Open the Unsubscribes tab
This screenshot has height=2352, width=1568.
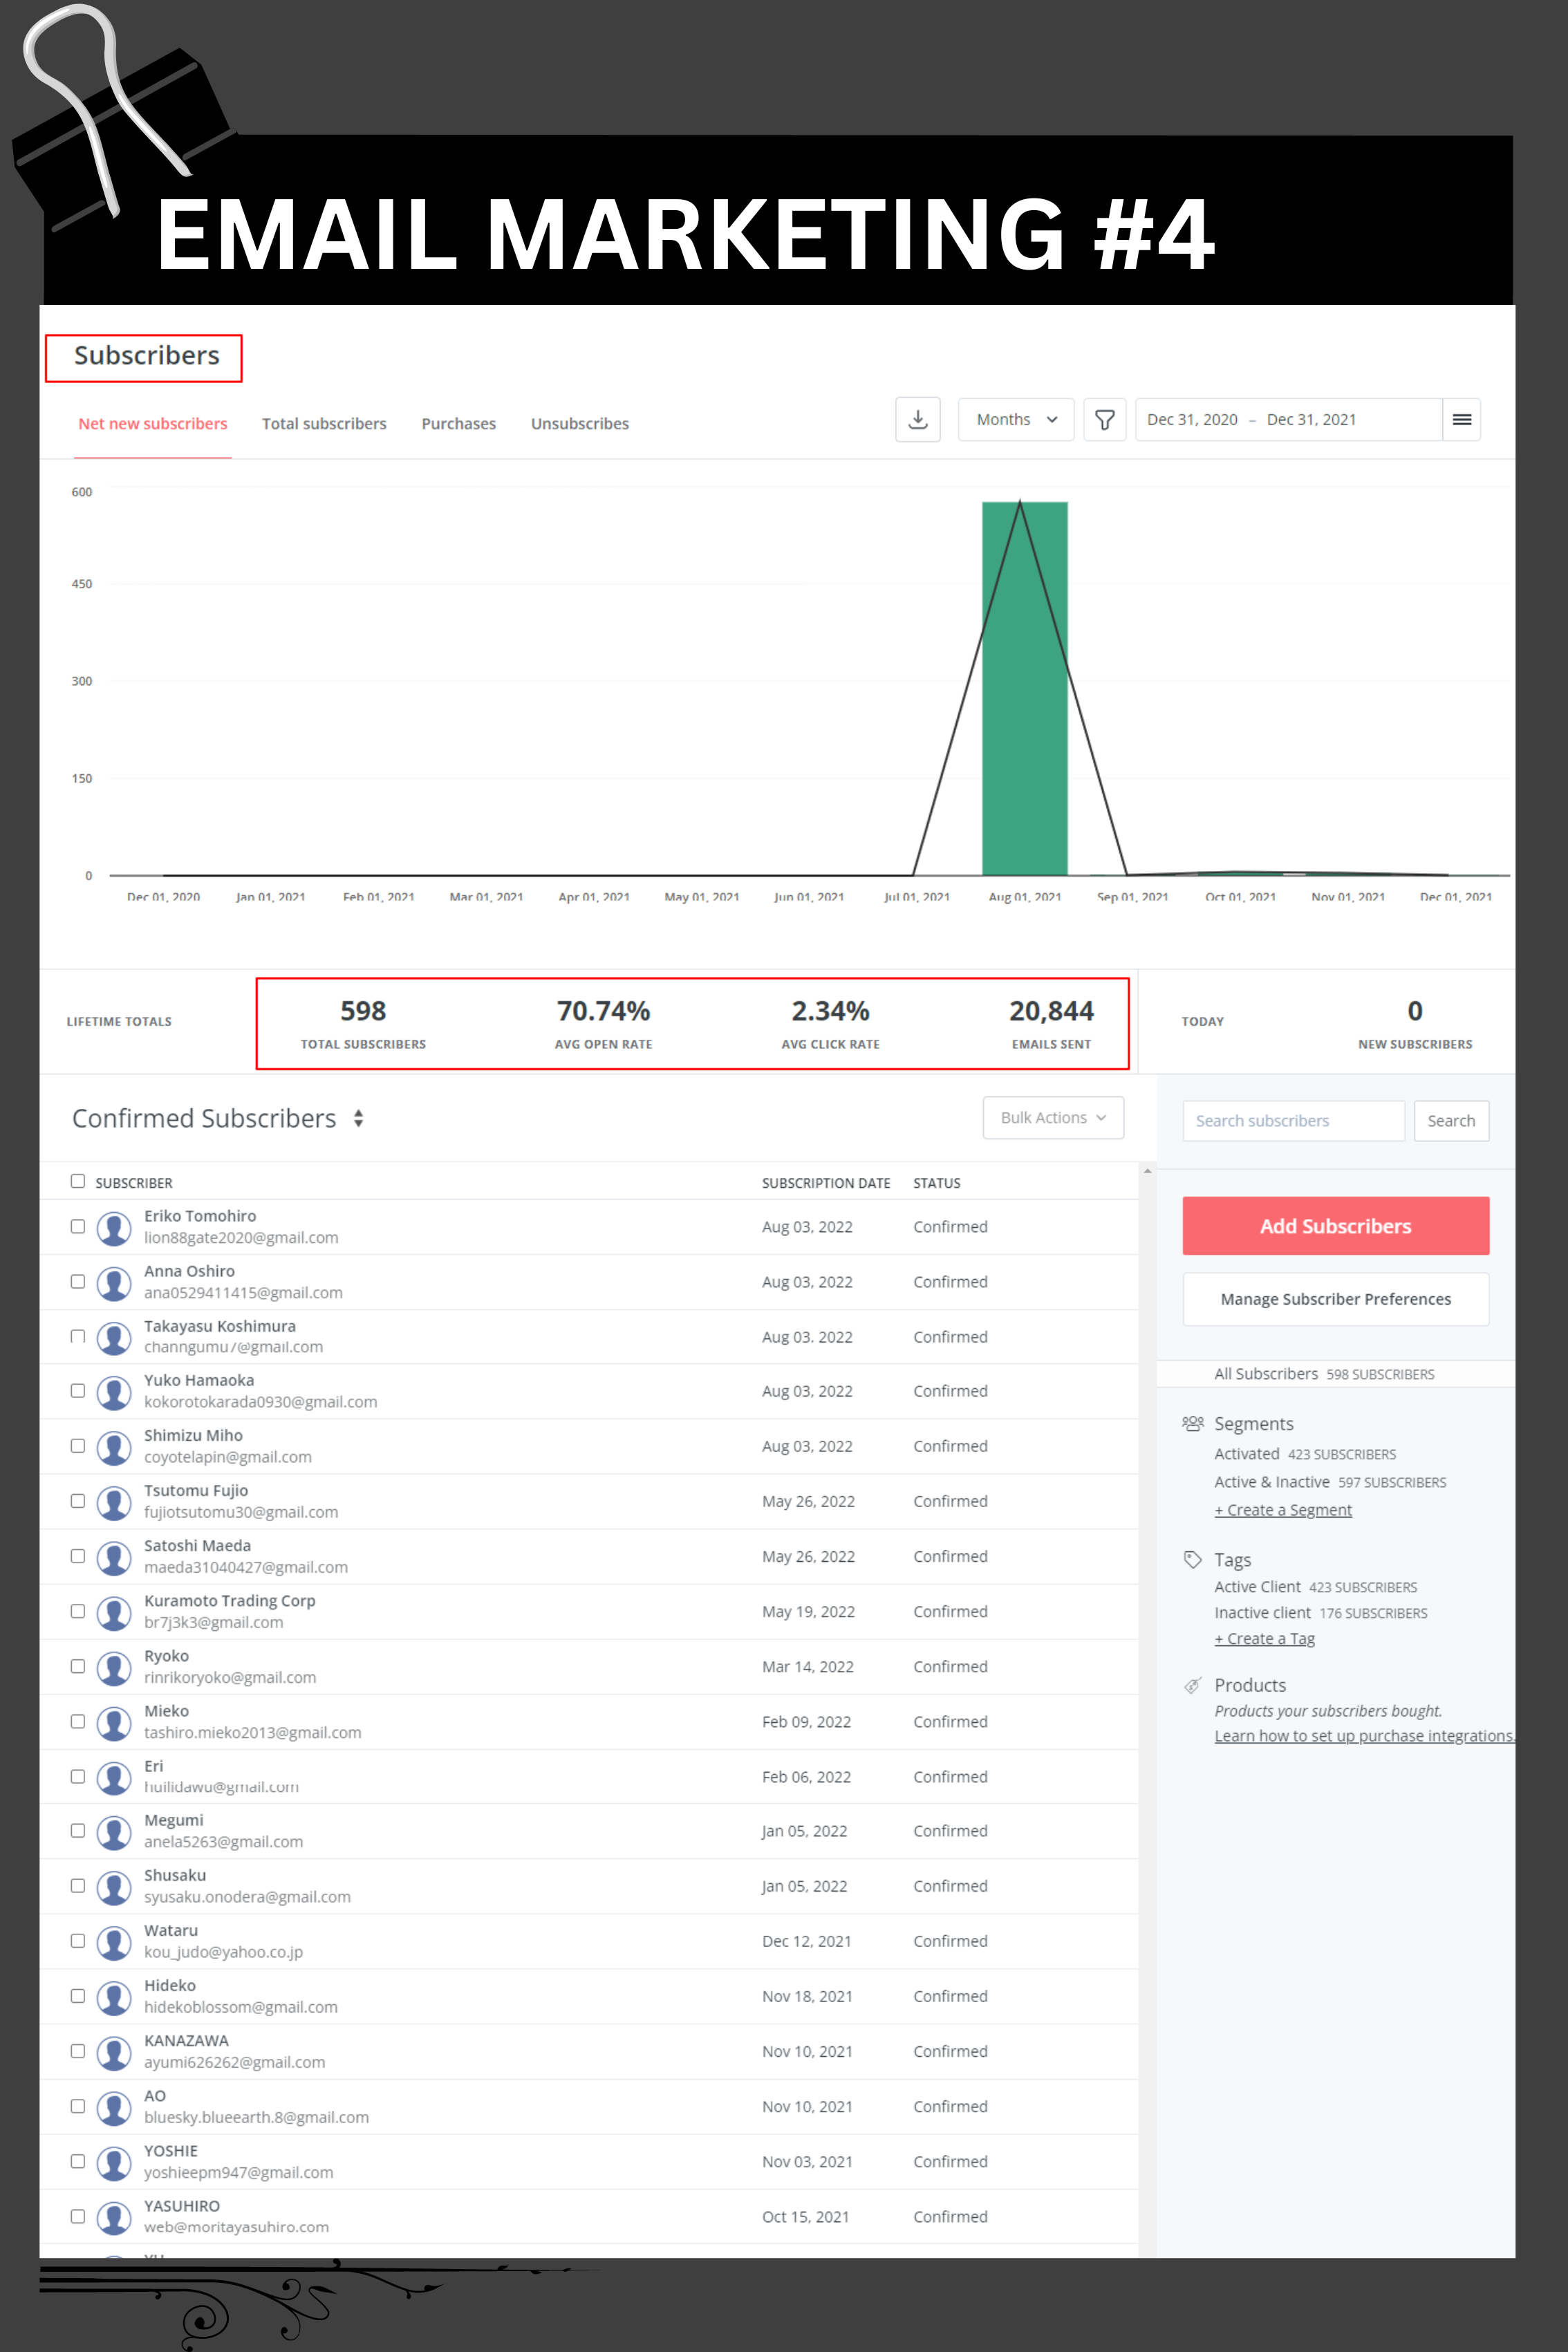click(579, 424)
